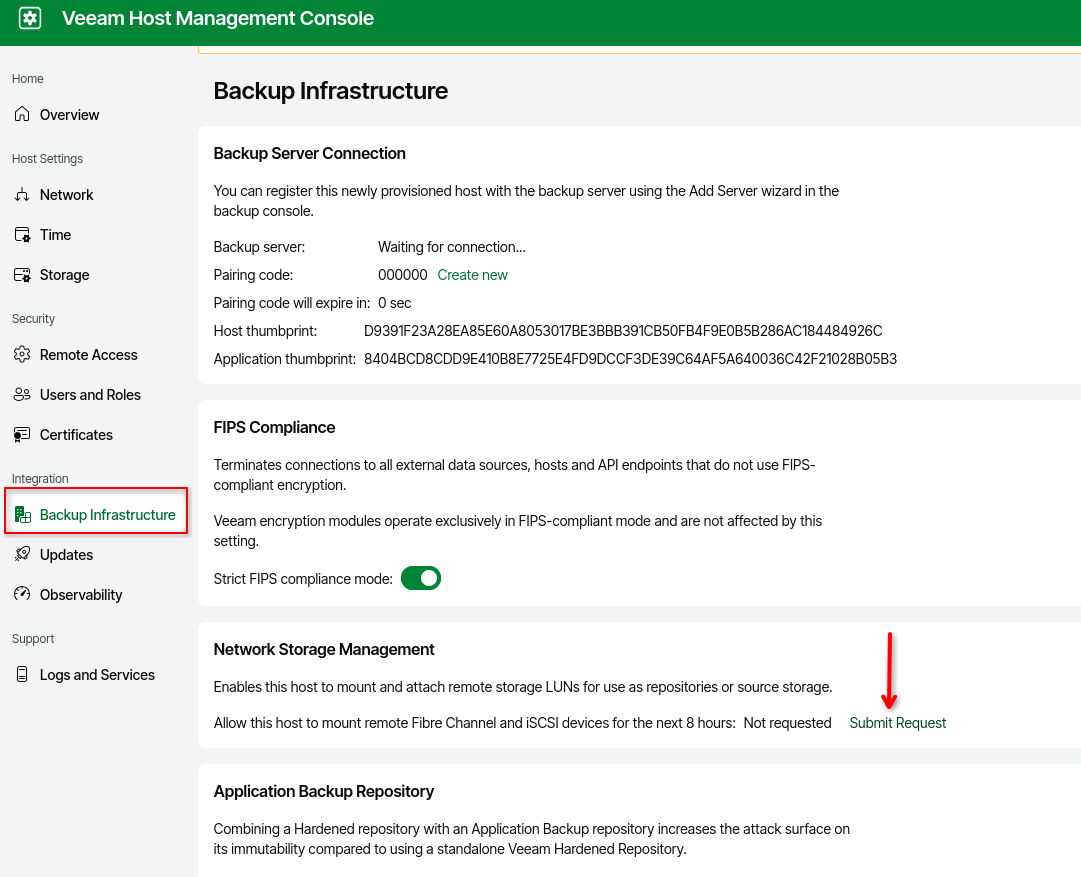Click the Updates rocket icon
Viewport: 1081px width, 877px height.
point(22,554)
